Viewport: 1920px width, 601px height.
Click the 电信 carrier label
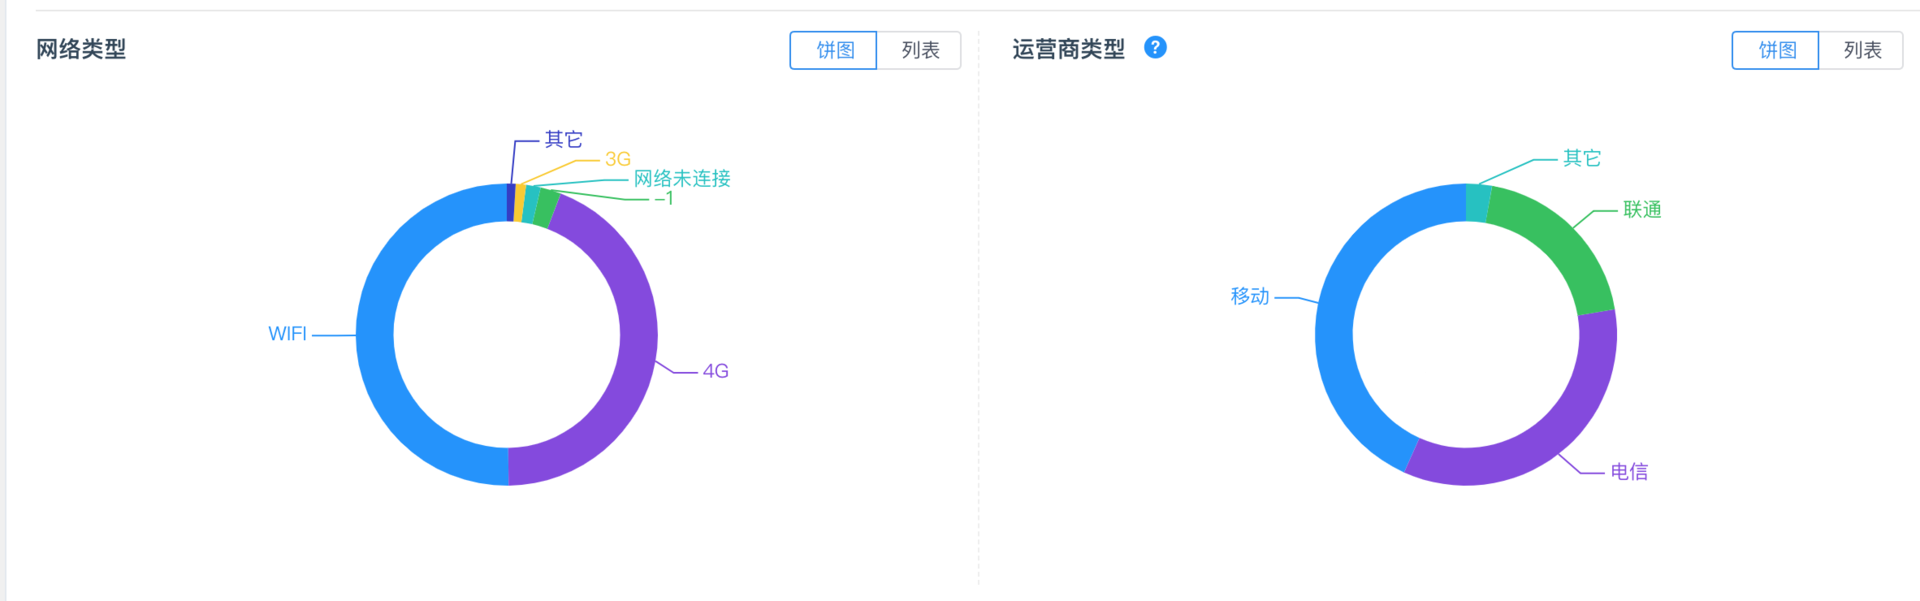point(1629,472)
